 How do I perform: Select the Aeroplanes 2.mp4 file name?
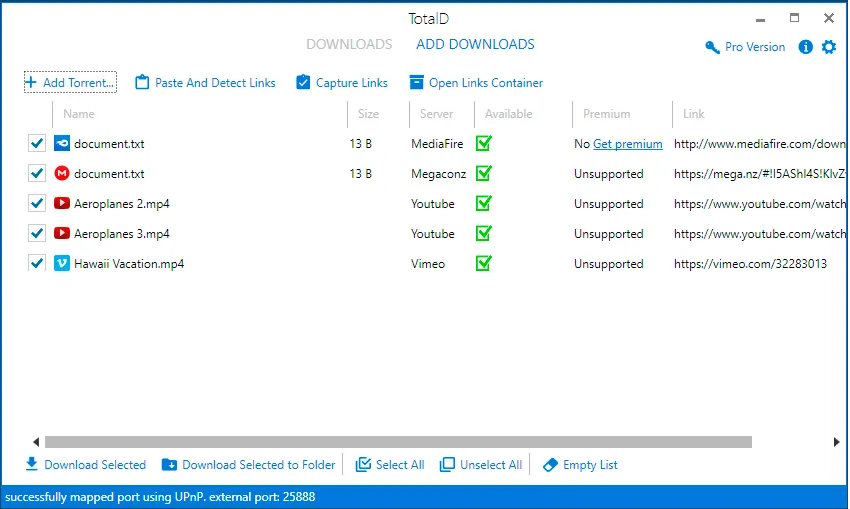pos(122,204)
